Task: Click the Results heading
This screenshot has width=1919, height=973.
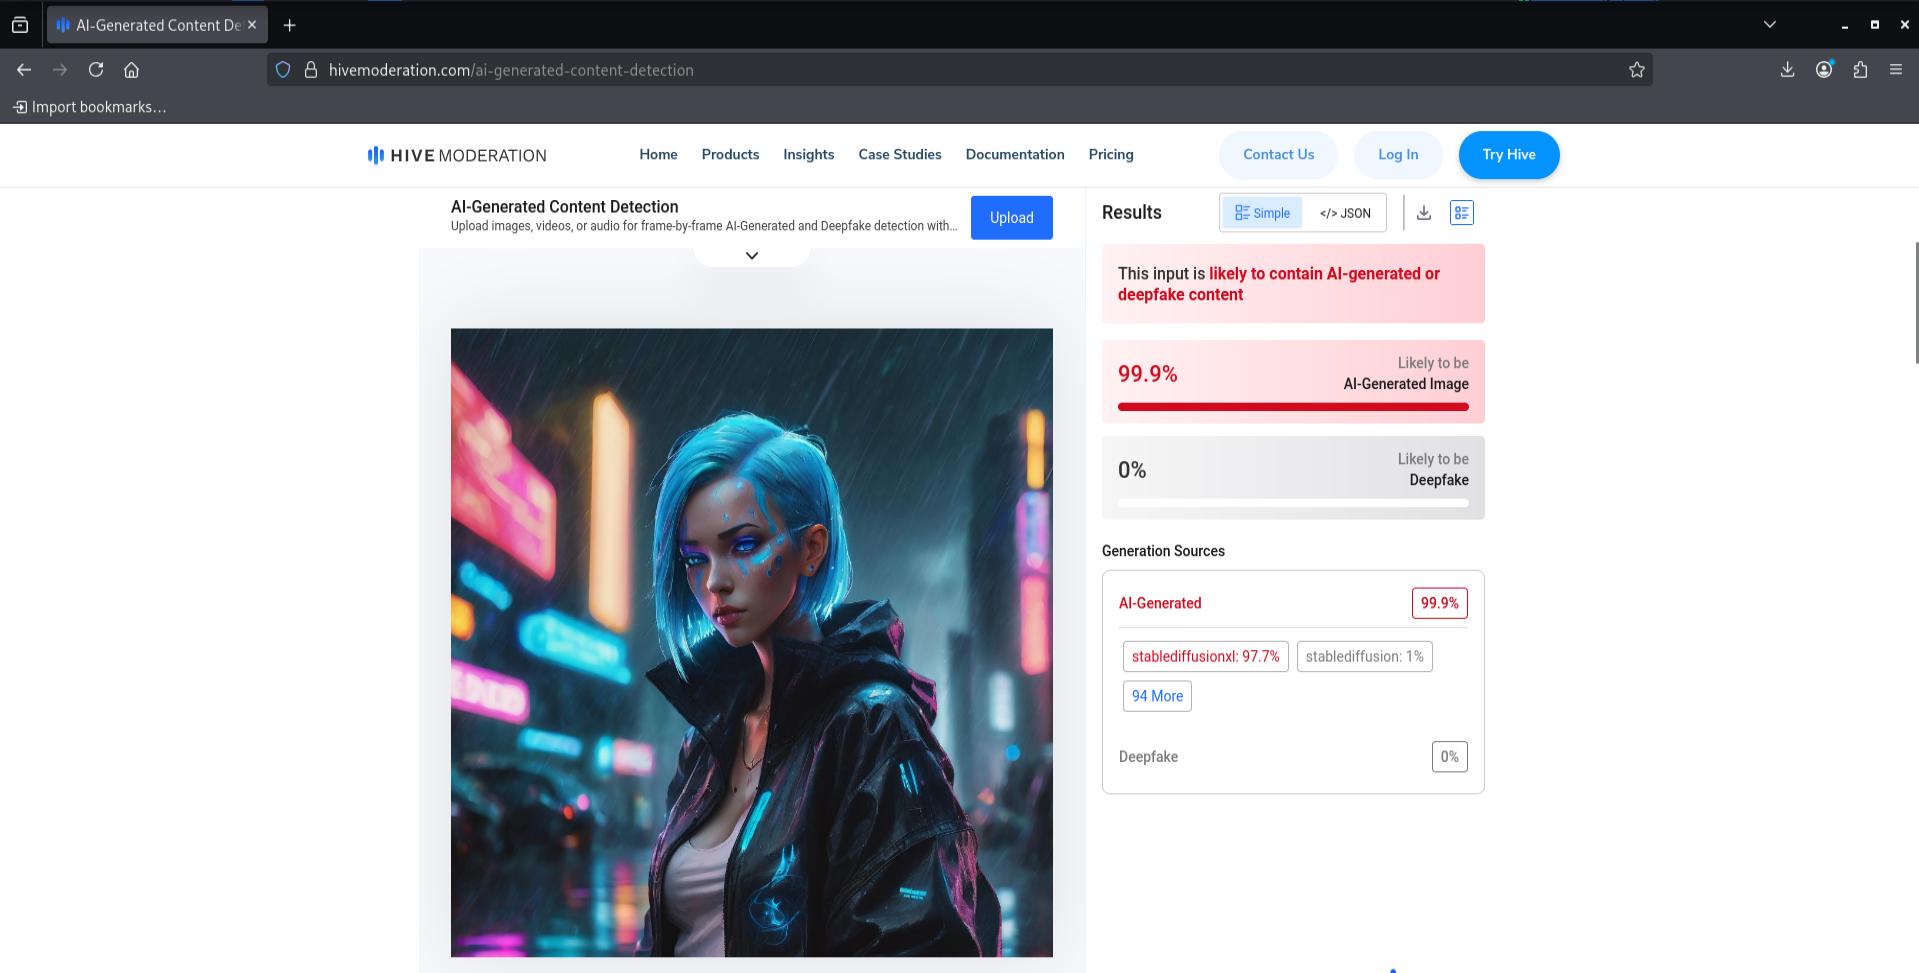Action: coord(1132,212)
